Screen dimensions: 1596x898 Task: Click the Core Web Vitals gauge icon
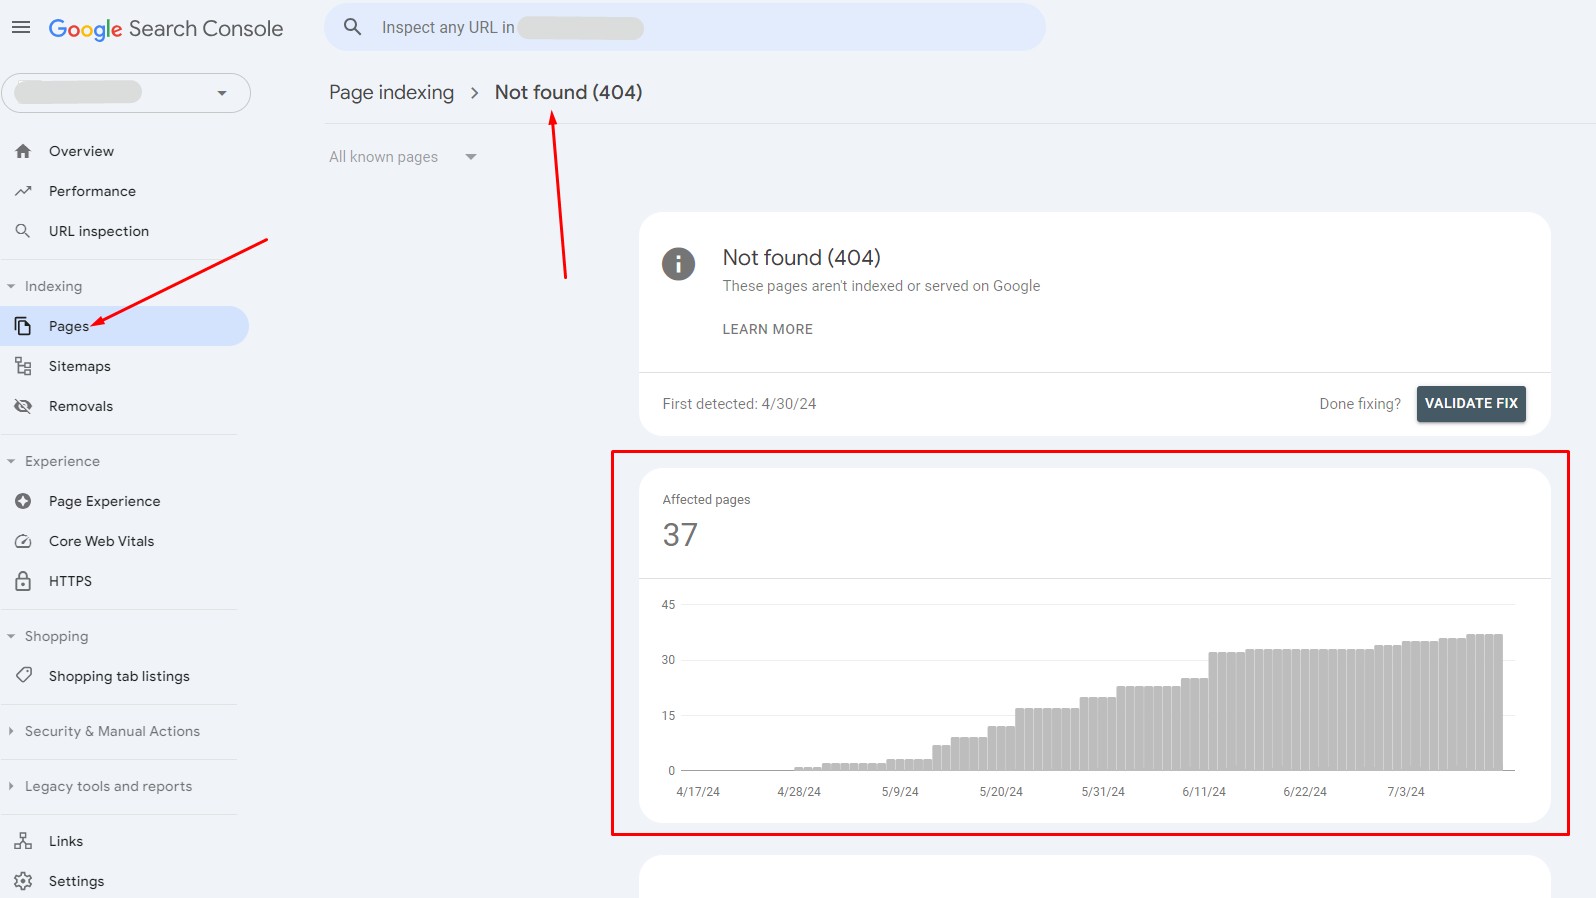(23, 541)
